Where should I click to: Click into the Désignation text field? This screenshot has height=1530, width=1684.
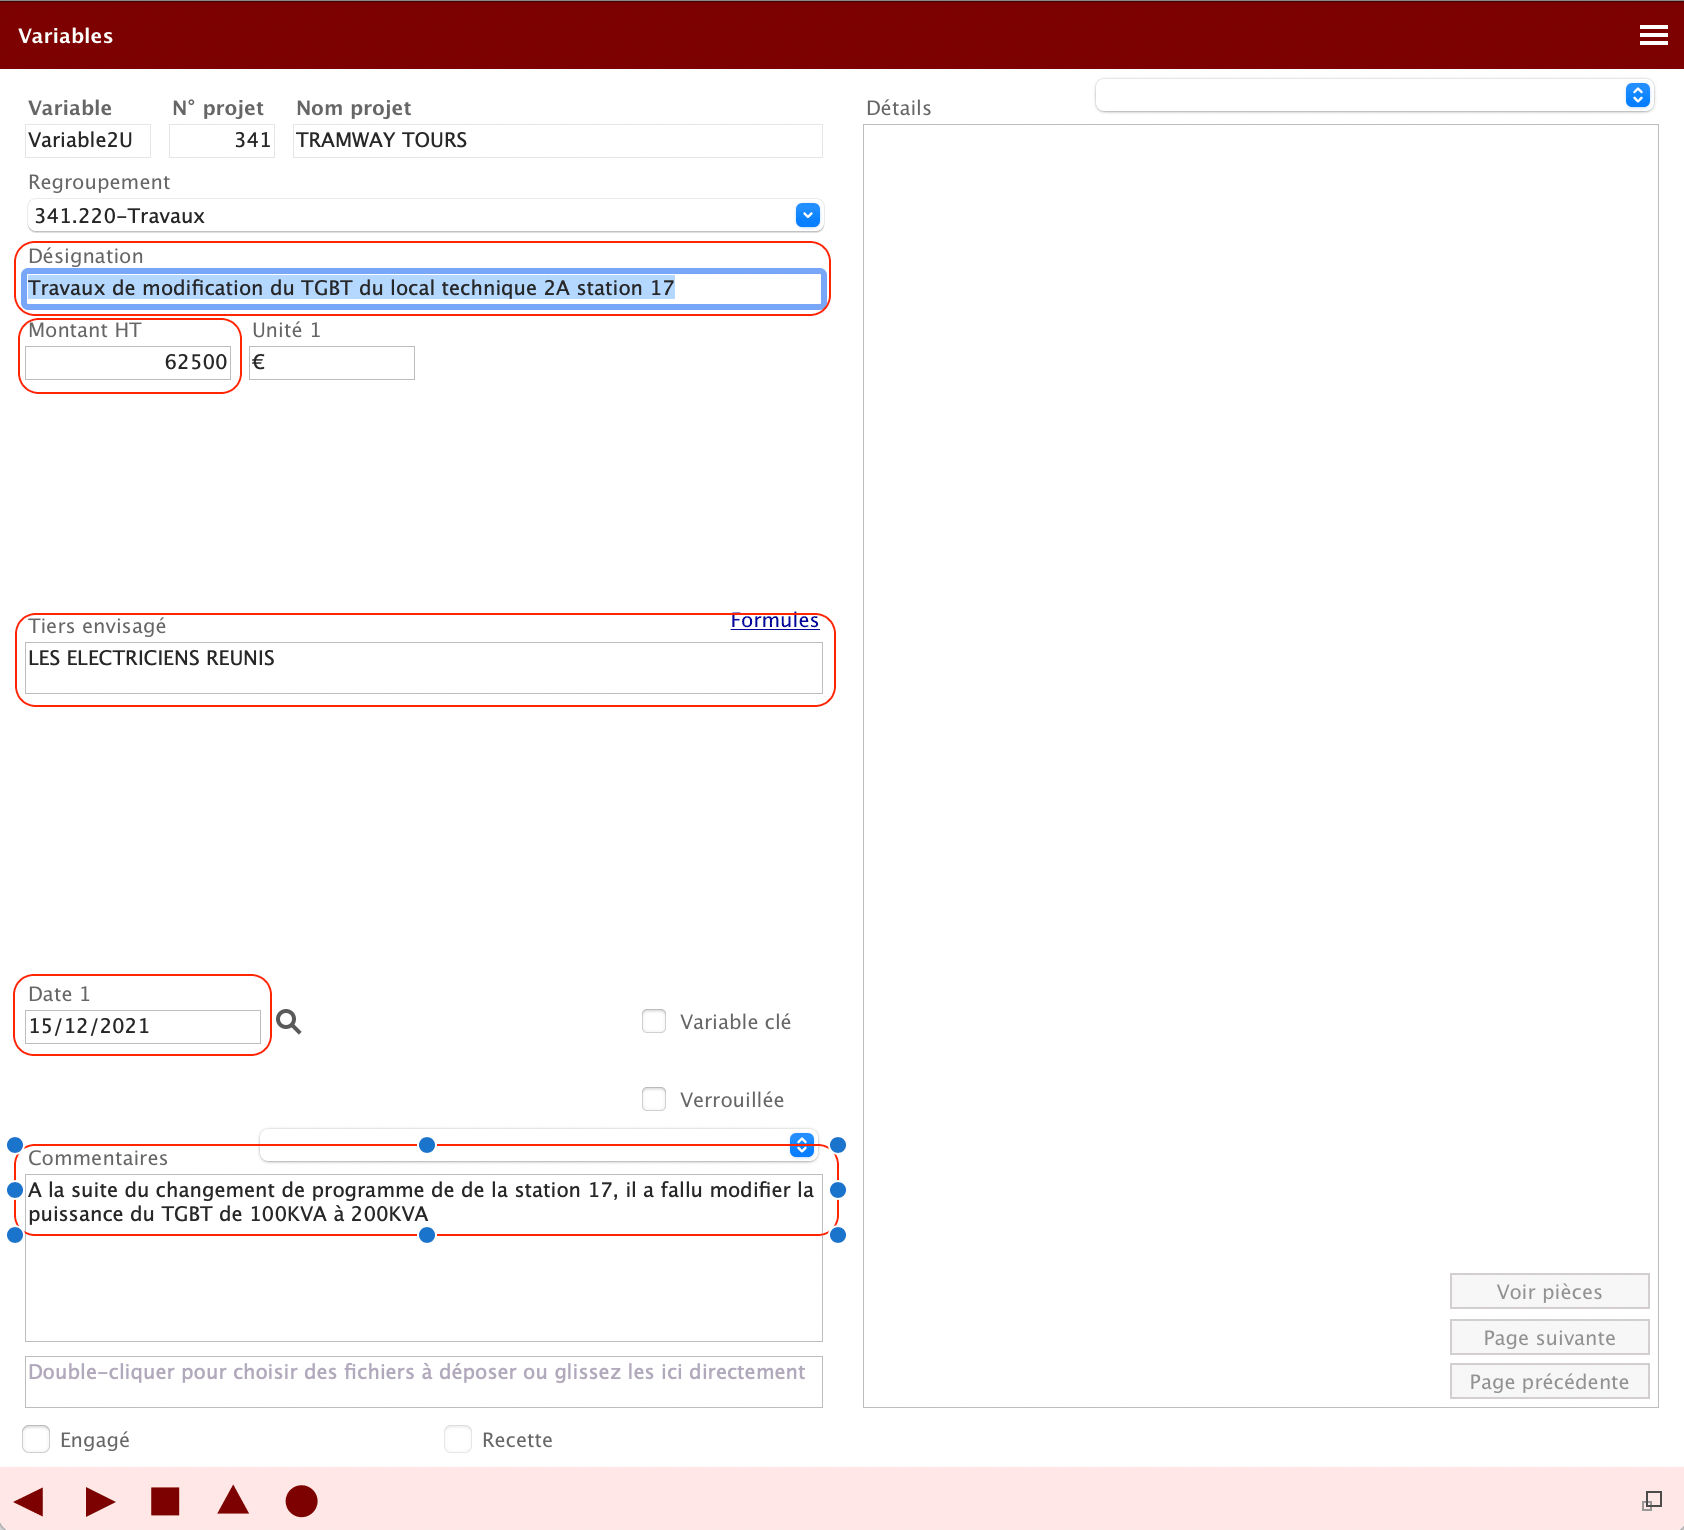point(424,288)
